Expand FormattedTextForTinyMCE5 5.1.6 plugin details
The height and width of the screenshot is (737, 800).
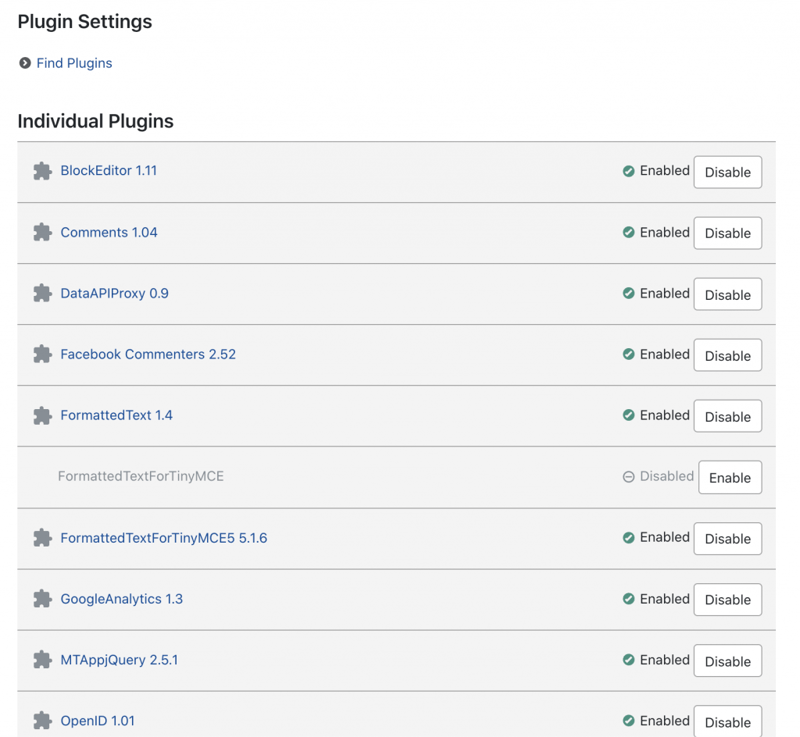point(163,538)
